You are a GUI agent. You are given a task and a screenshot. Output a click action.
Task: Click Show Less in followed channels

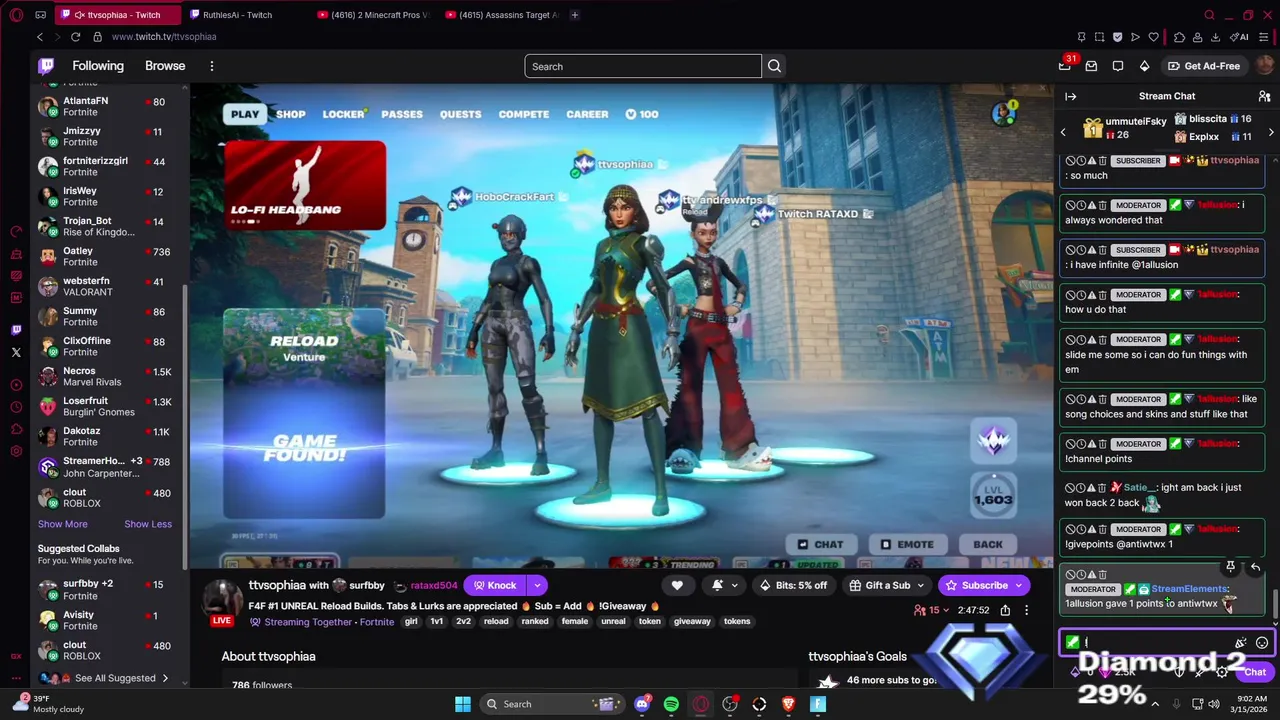coord(148,524)
